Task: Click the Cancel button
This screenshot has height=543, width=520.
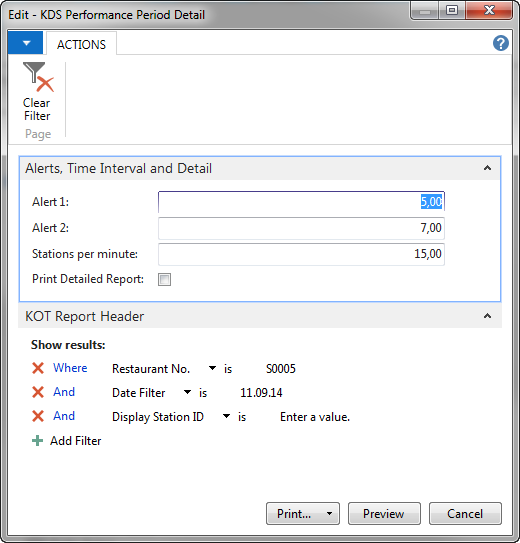Action: 465,514
